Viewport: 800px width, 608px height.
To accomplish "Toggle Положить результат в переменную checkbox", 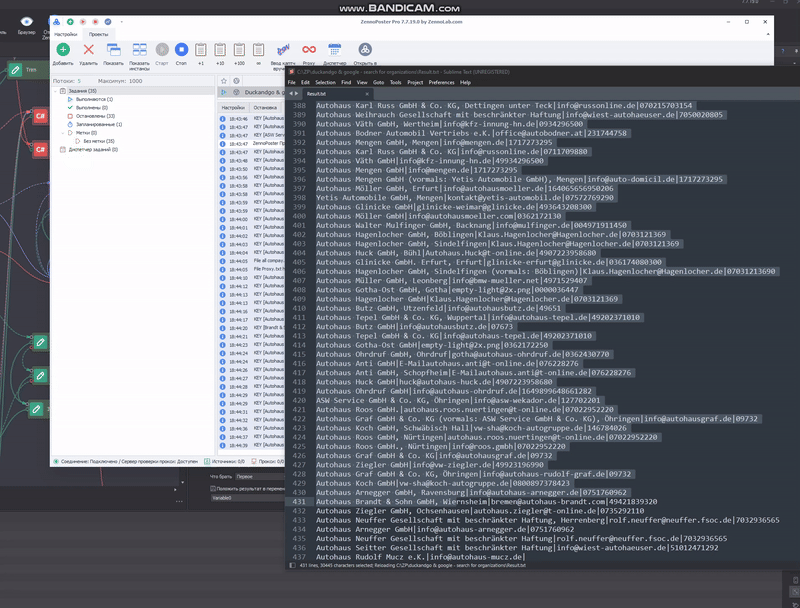I will 213,488.
